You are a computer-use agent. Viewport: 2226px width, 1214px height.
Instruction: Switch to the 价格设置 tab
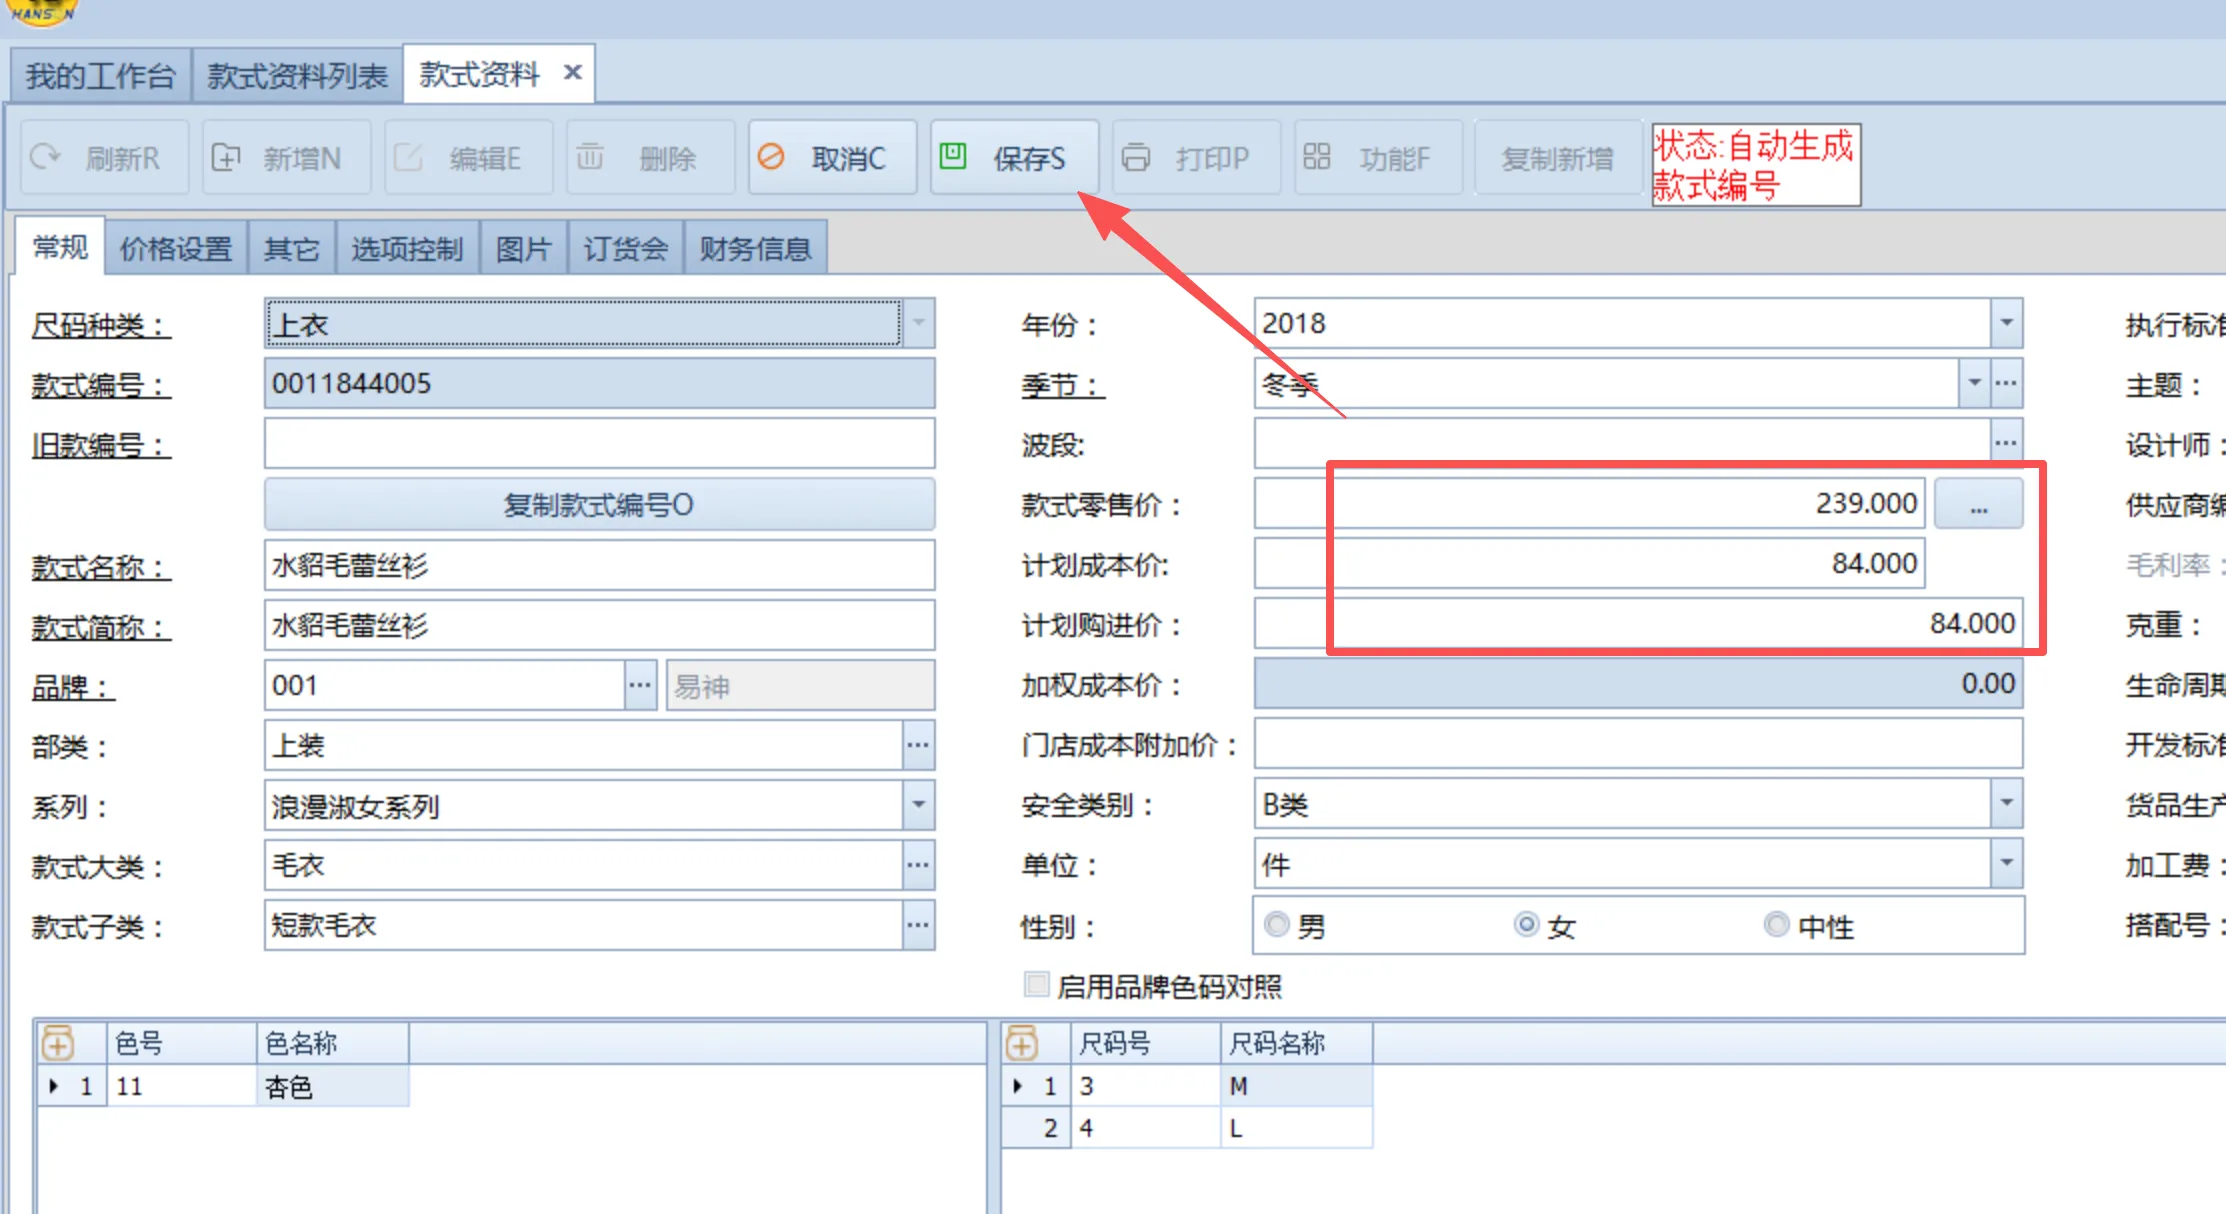tap(176, 248)
